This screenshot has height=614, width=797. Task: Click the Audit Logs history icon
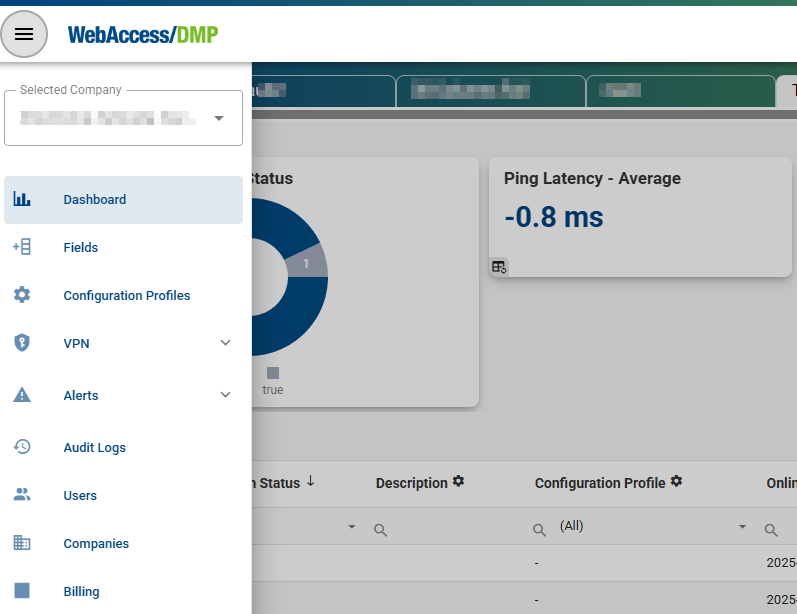[x=22, y=447]
